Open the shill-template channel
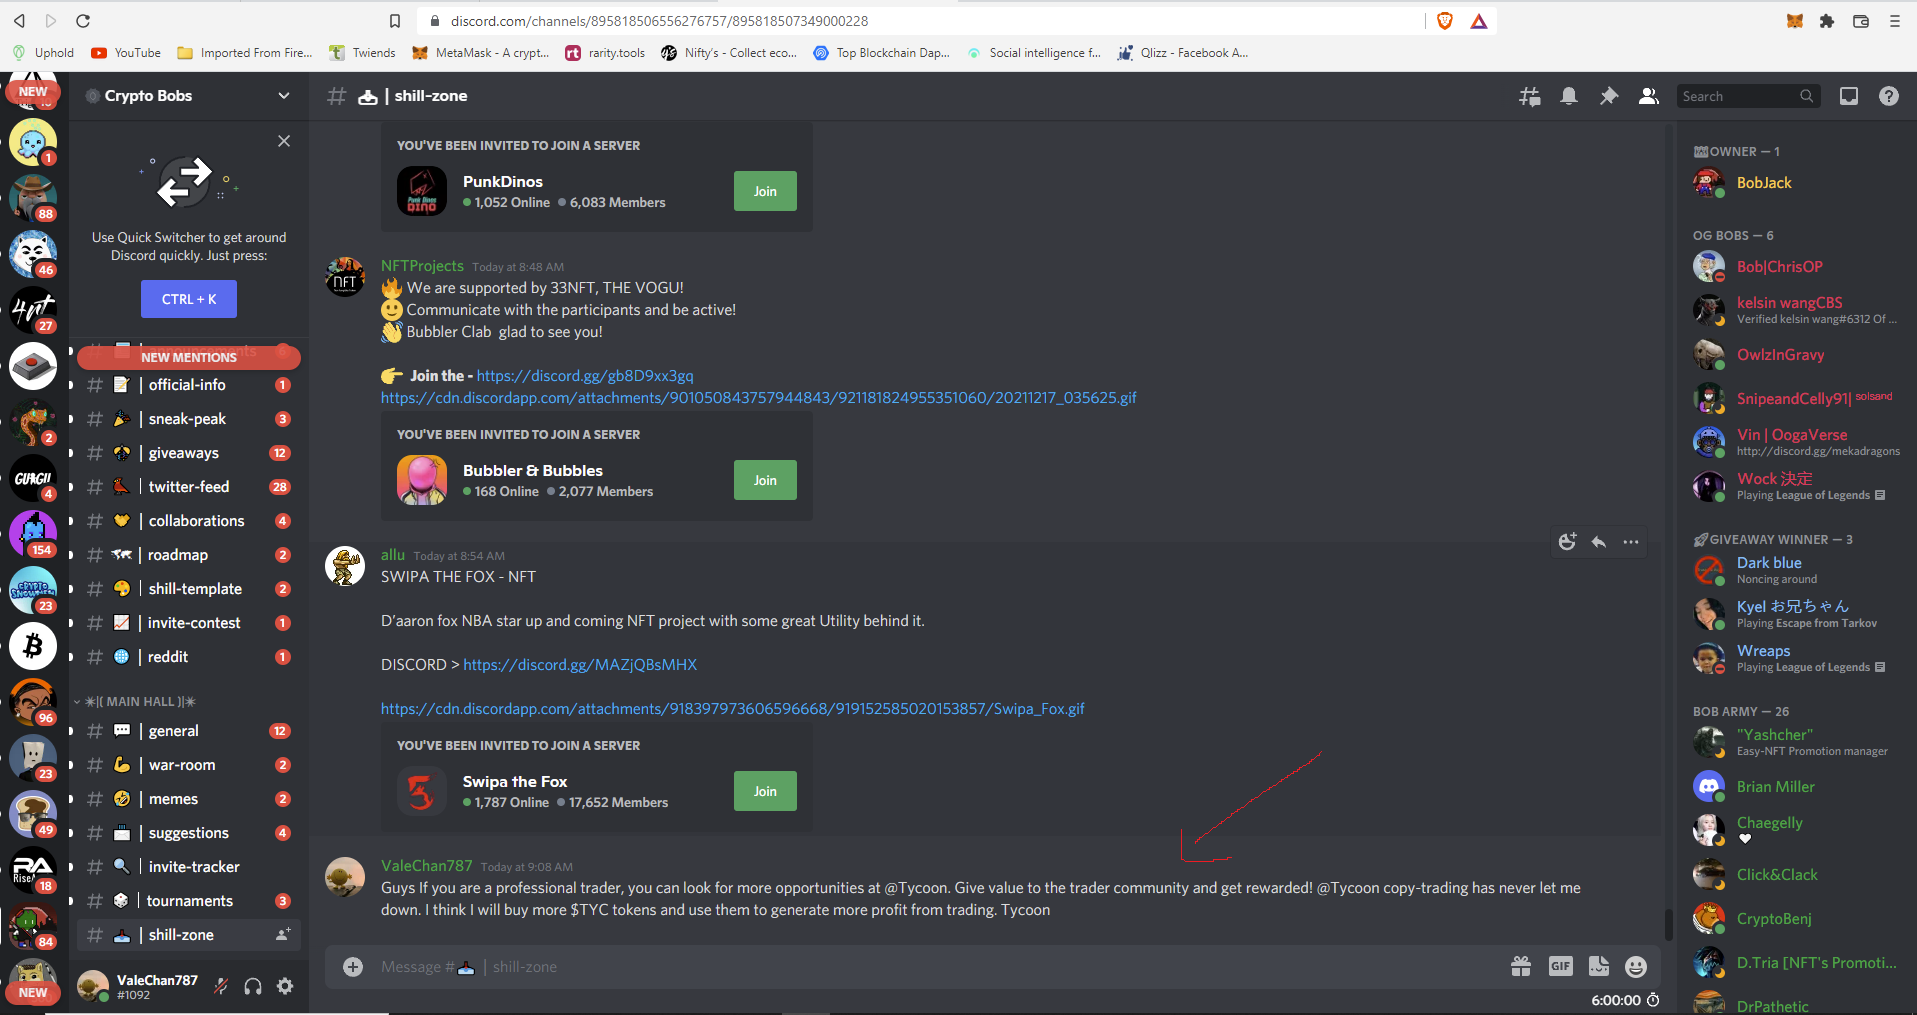Screen dimensions: 1917x1015 click(187, 589)
